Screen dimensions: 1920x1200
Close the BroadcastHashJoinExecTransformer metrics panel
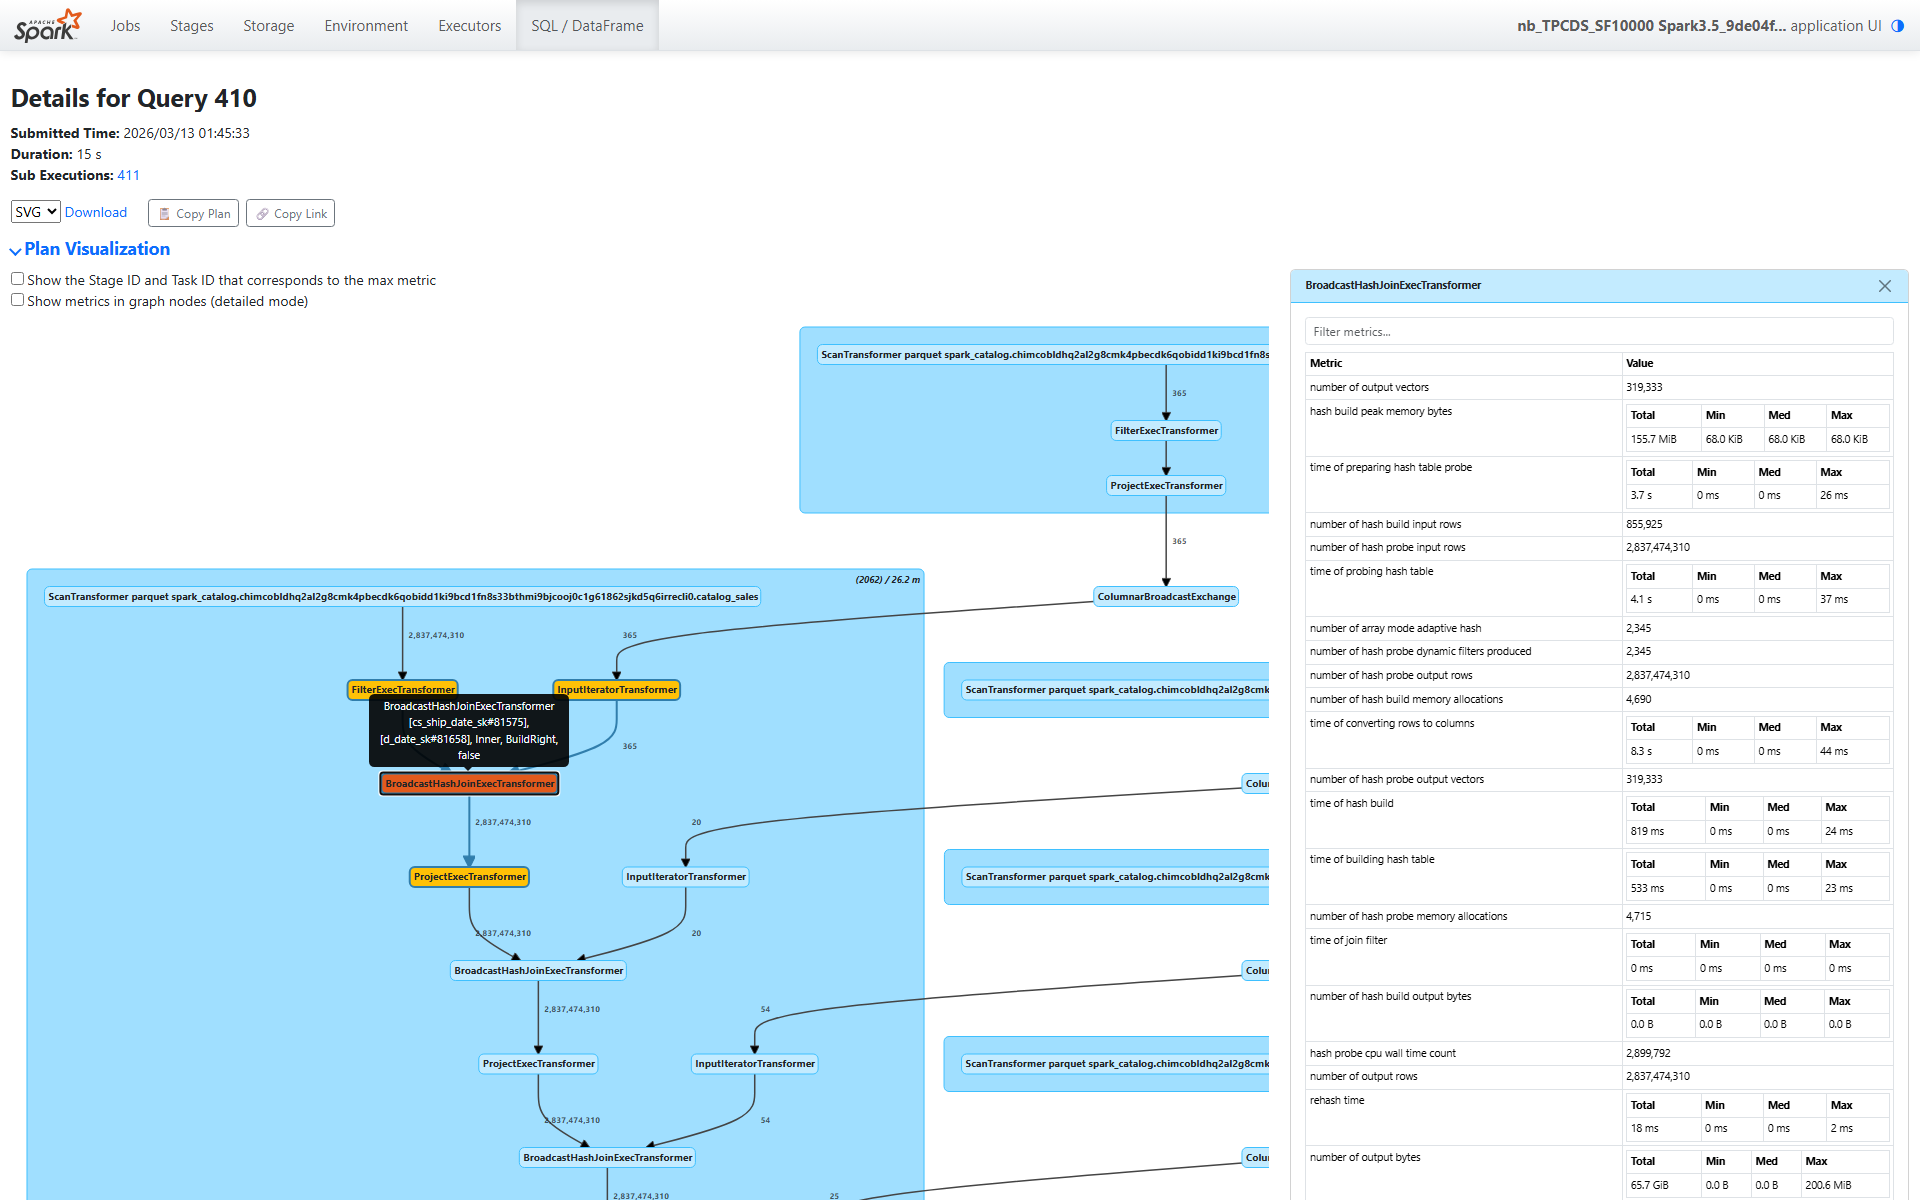(x=1884, y=286)
